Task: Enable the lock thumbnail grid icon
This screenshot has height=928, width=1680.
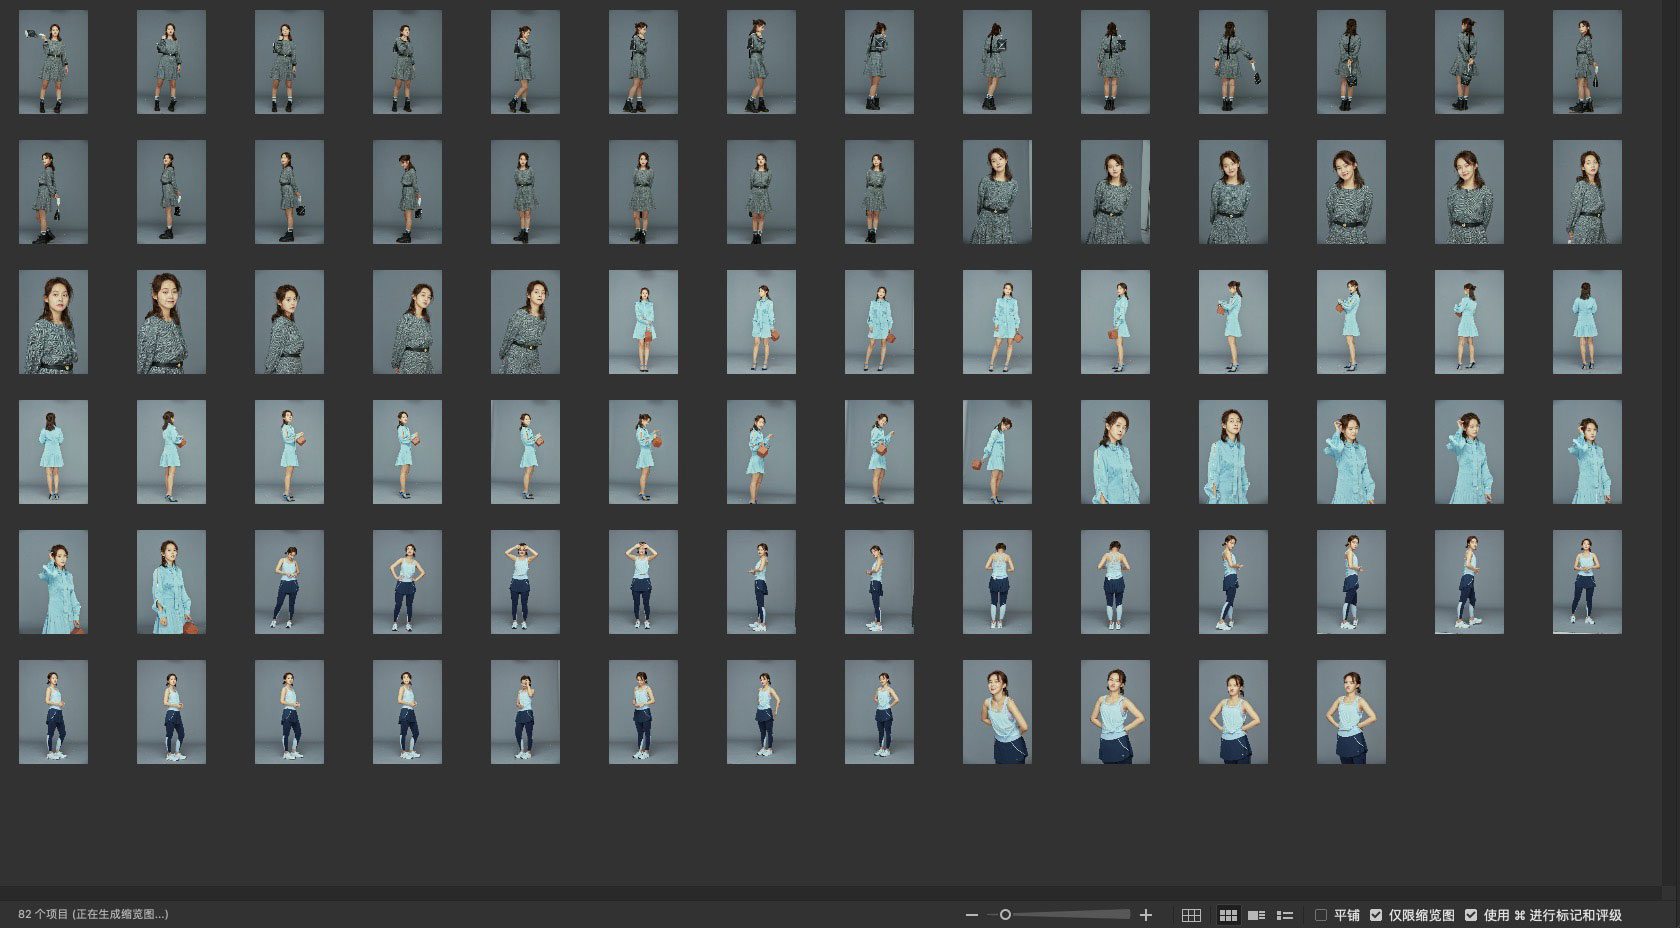Action: pos(1191,915)
